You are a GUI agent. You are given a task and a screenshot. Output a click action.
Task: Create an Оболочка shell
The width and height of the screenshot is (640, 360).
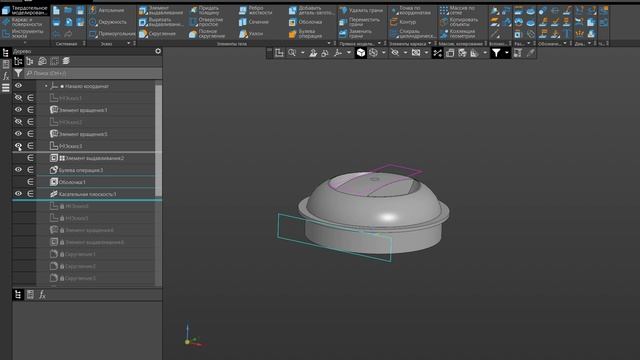[305, 22]
